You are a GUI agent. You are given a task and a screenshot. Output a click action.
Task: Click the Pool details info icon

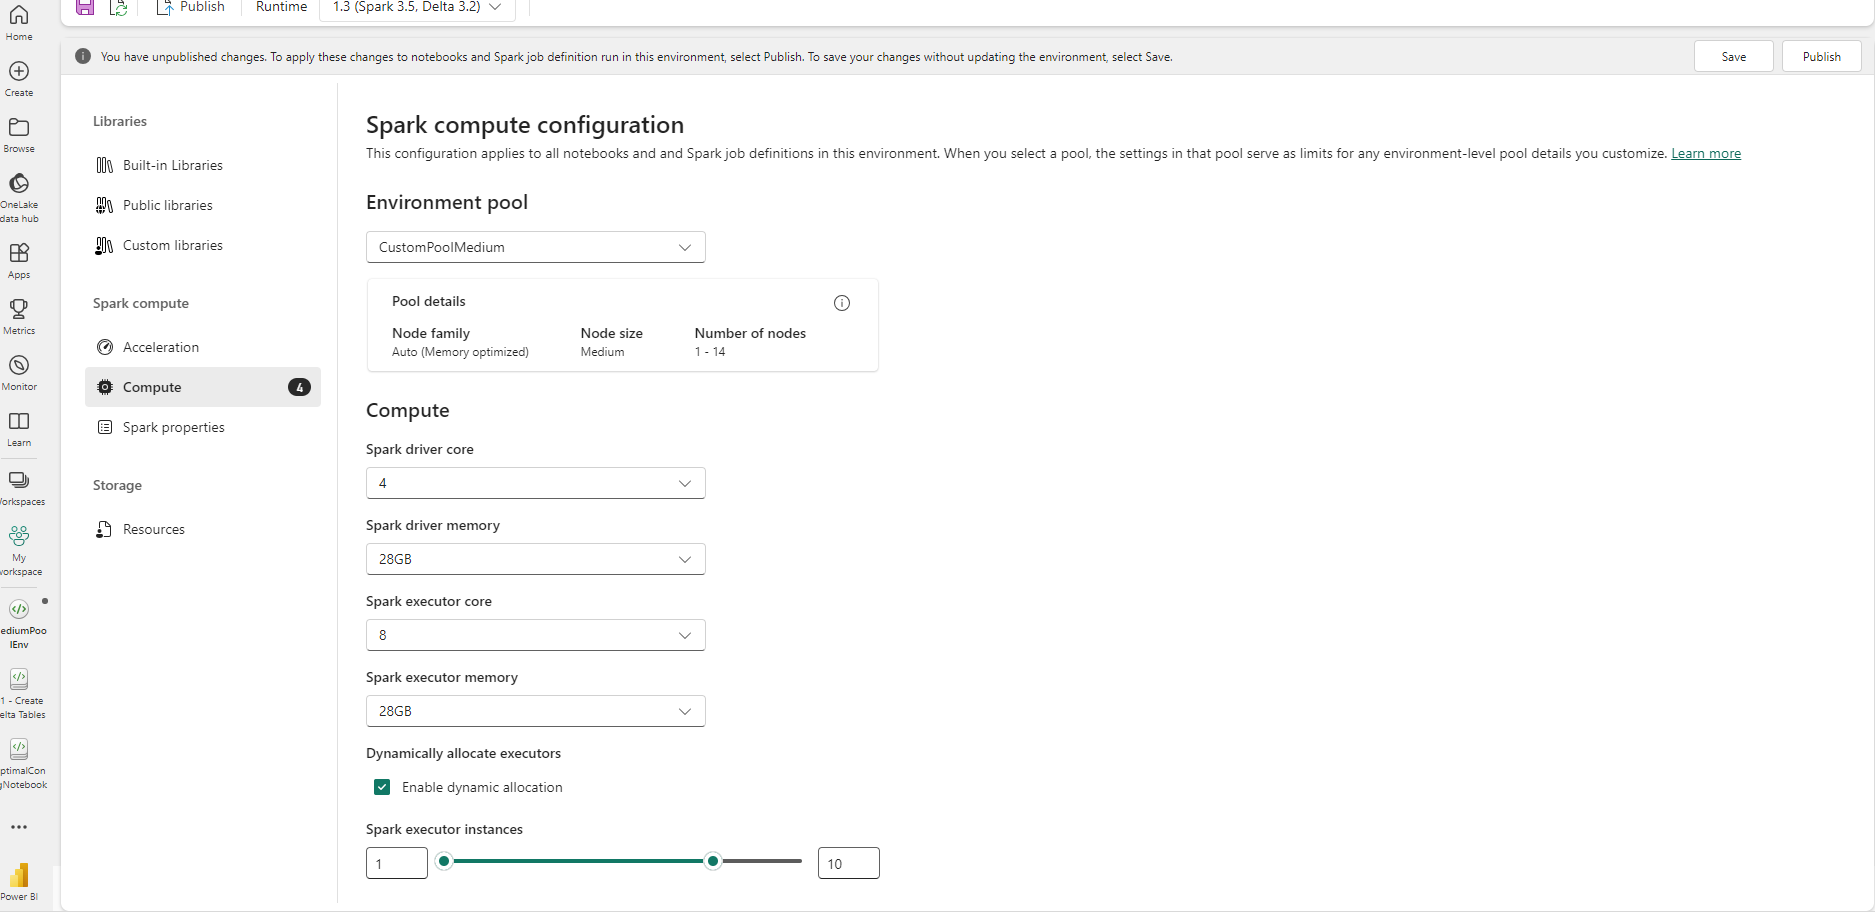pos(841,302)
